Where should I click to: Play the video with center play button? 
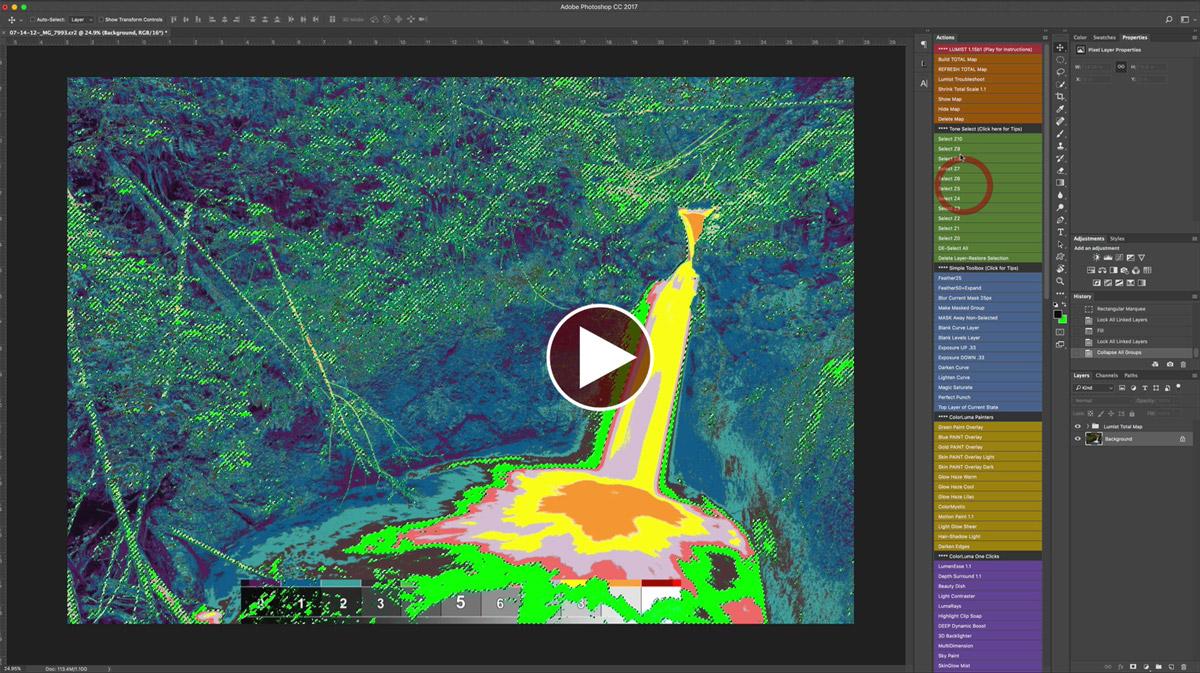(599, 357)
